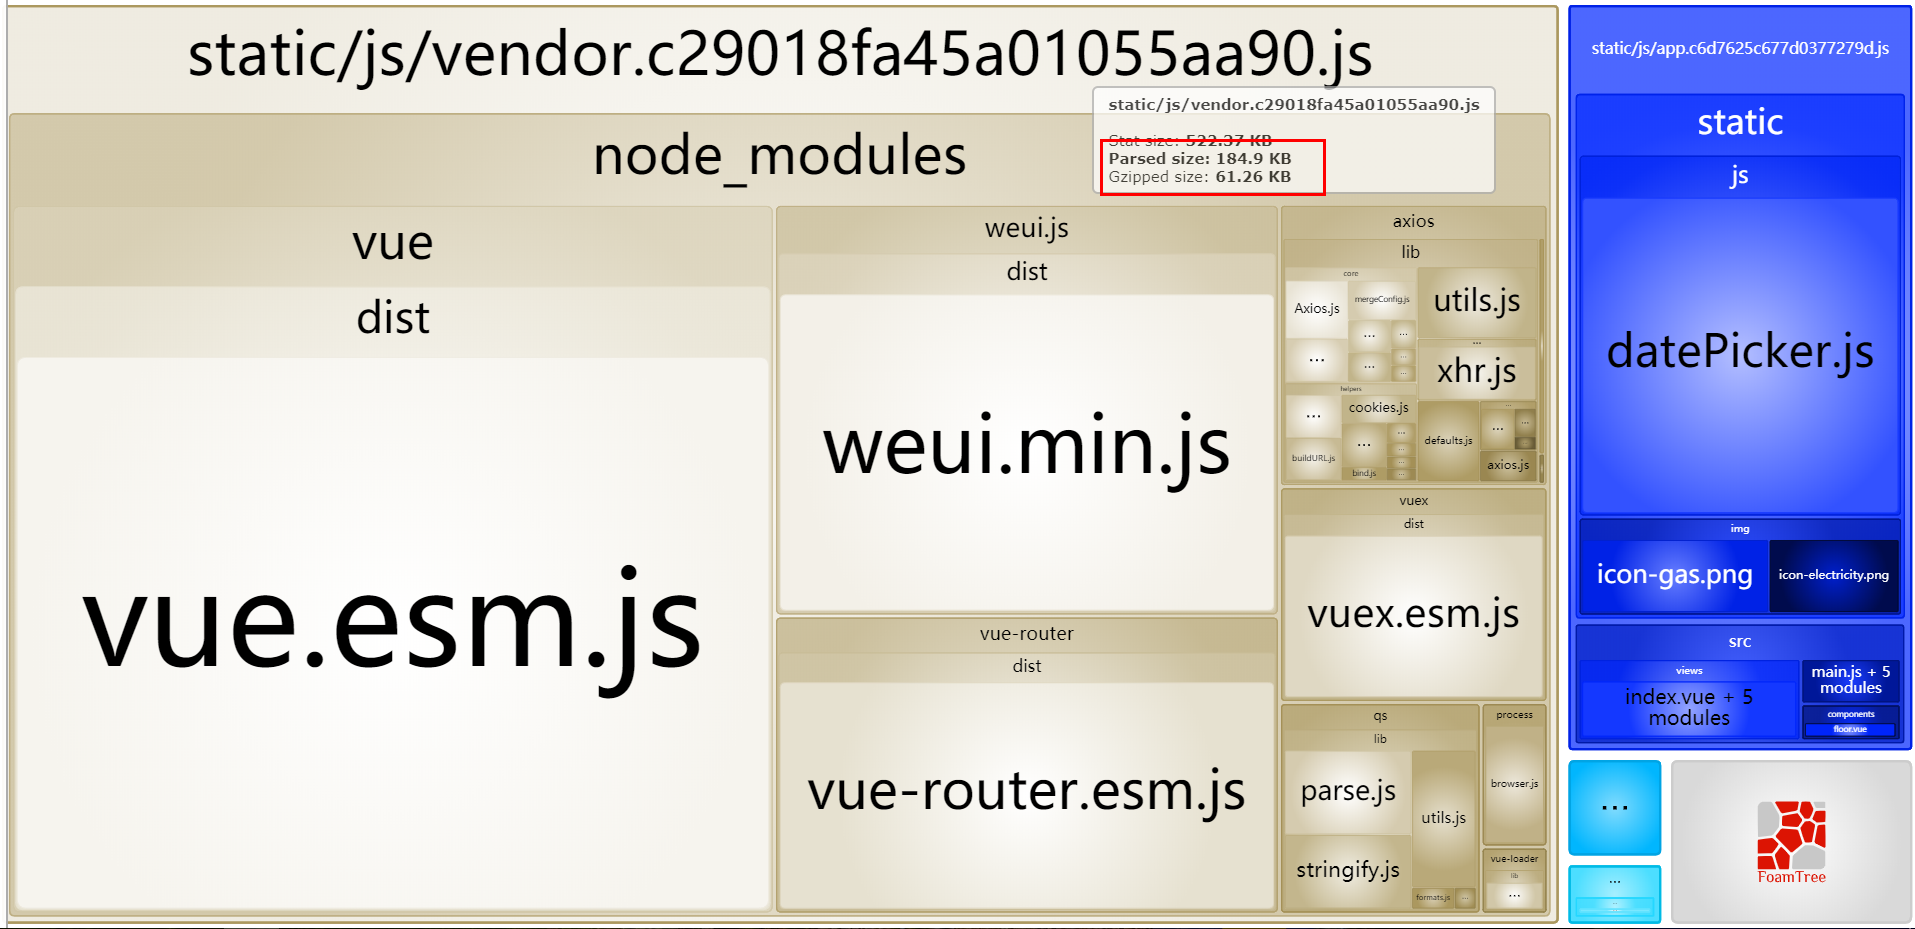Image resolution: width=1915 pixels, height=929 pixels.
Task: Click the browser.js block
Action: tap(1514, 784)
